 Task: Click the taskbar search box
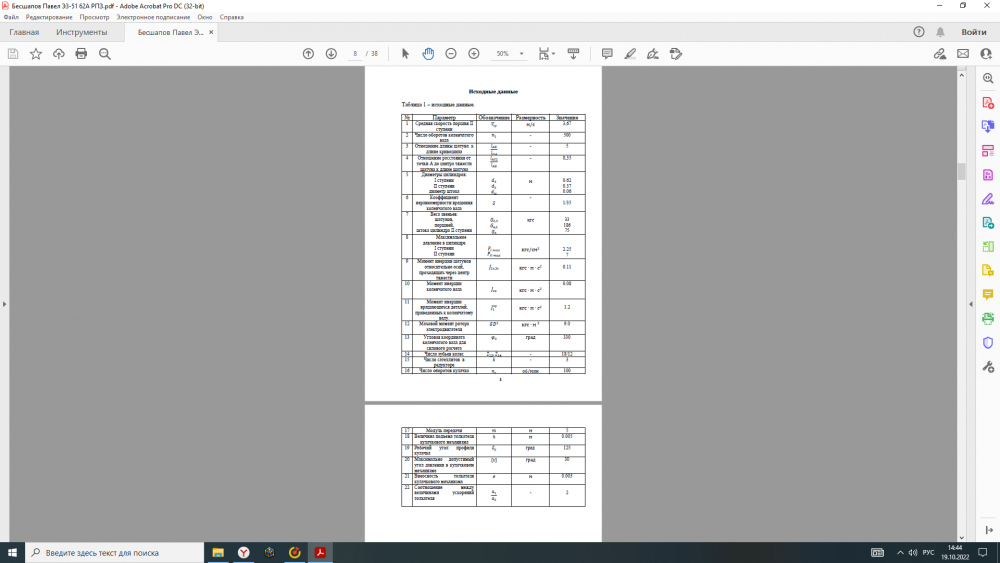(115, 552)
